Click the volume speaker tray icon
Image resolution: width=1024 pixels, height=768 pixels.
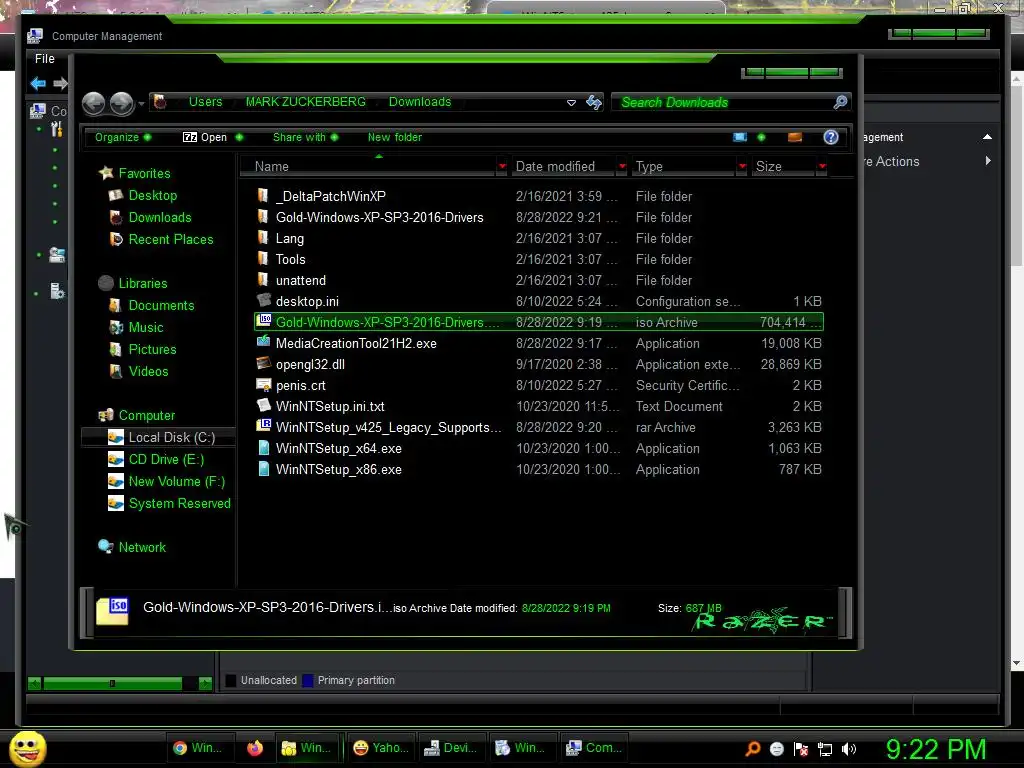[x=849, y=749]
